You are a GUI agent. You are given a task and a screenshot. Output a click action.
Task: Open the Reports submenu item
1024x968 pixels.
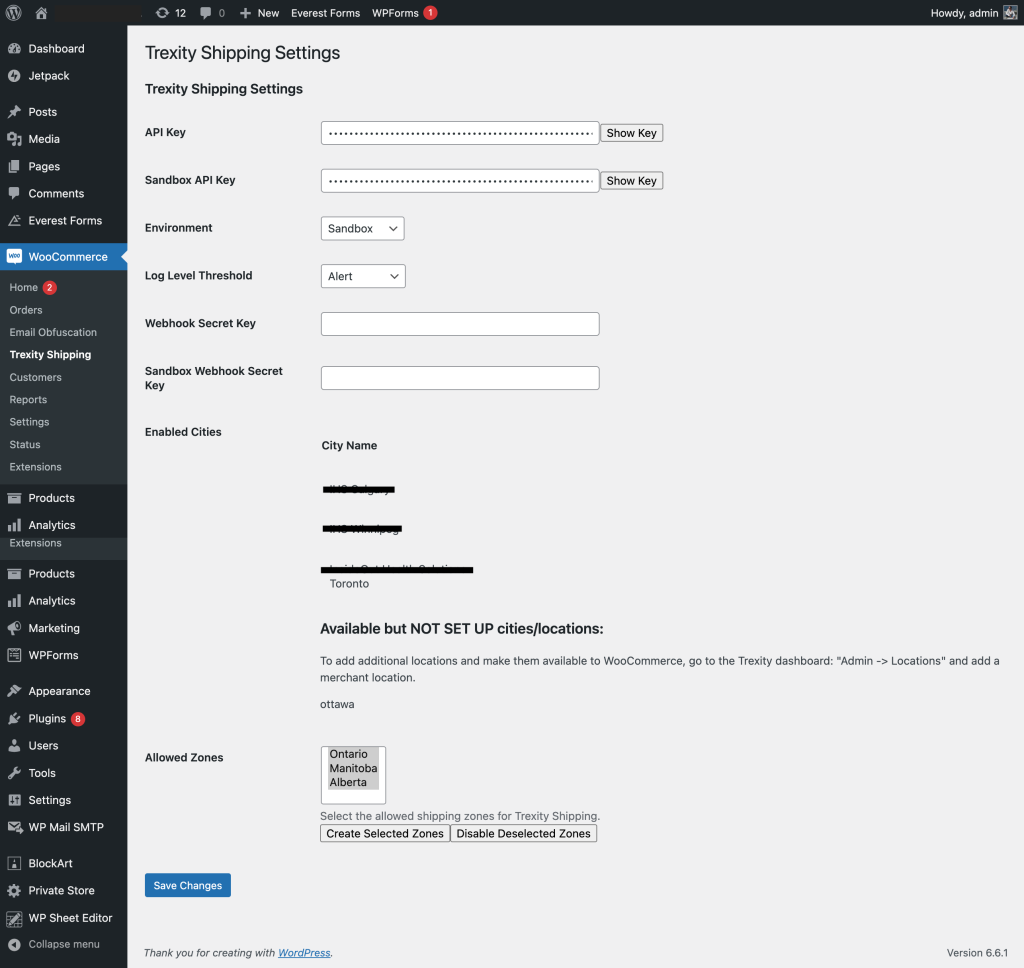[28, 400]
